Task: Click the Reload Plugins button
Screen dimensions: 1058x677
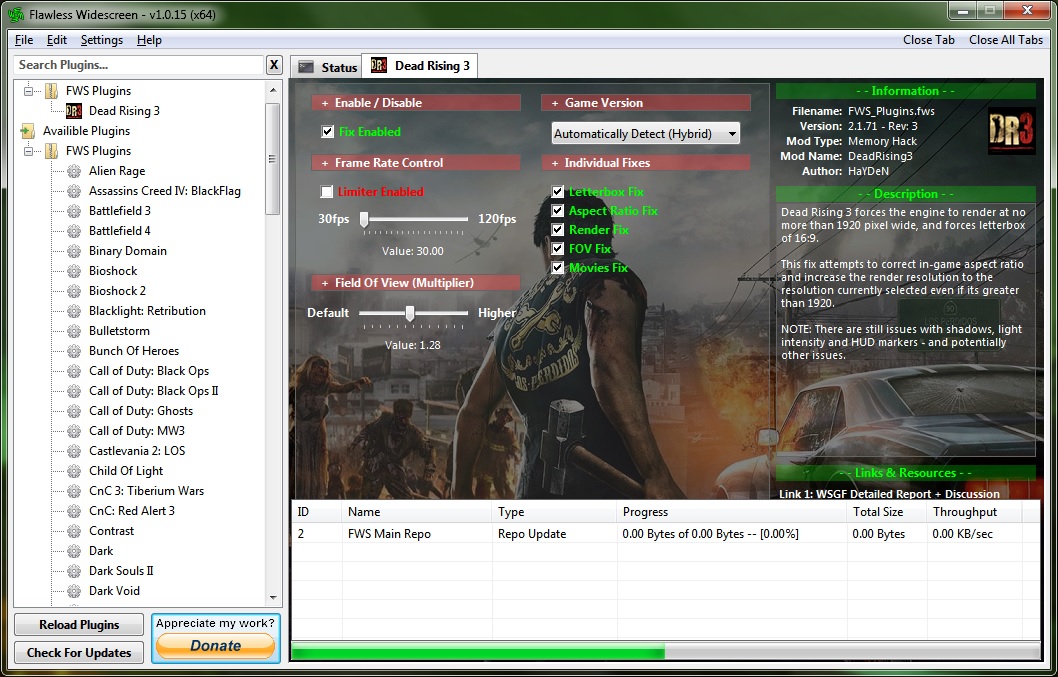Action: [x=79, y=625]
